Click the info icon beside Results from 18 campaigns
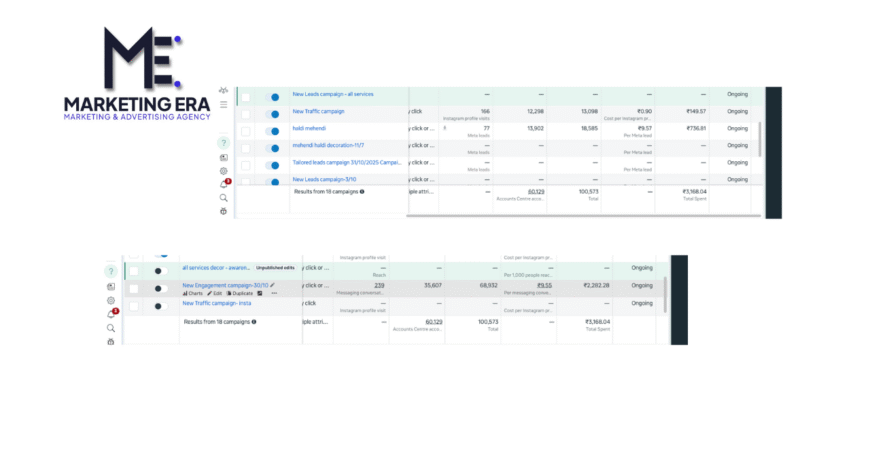This screenshot has width=870, height=457. pyautogui.click(x=362, y=190)
